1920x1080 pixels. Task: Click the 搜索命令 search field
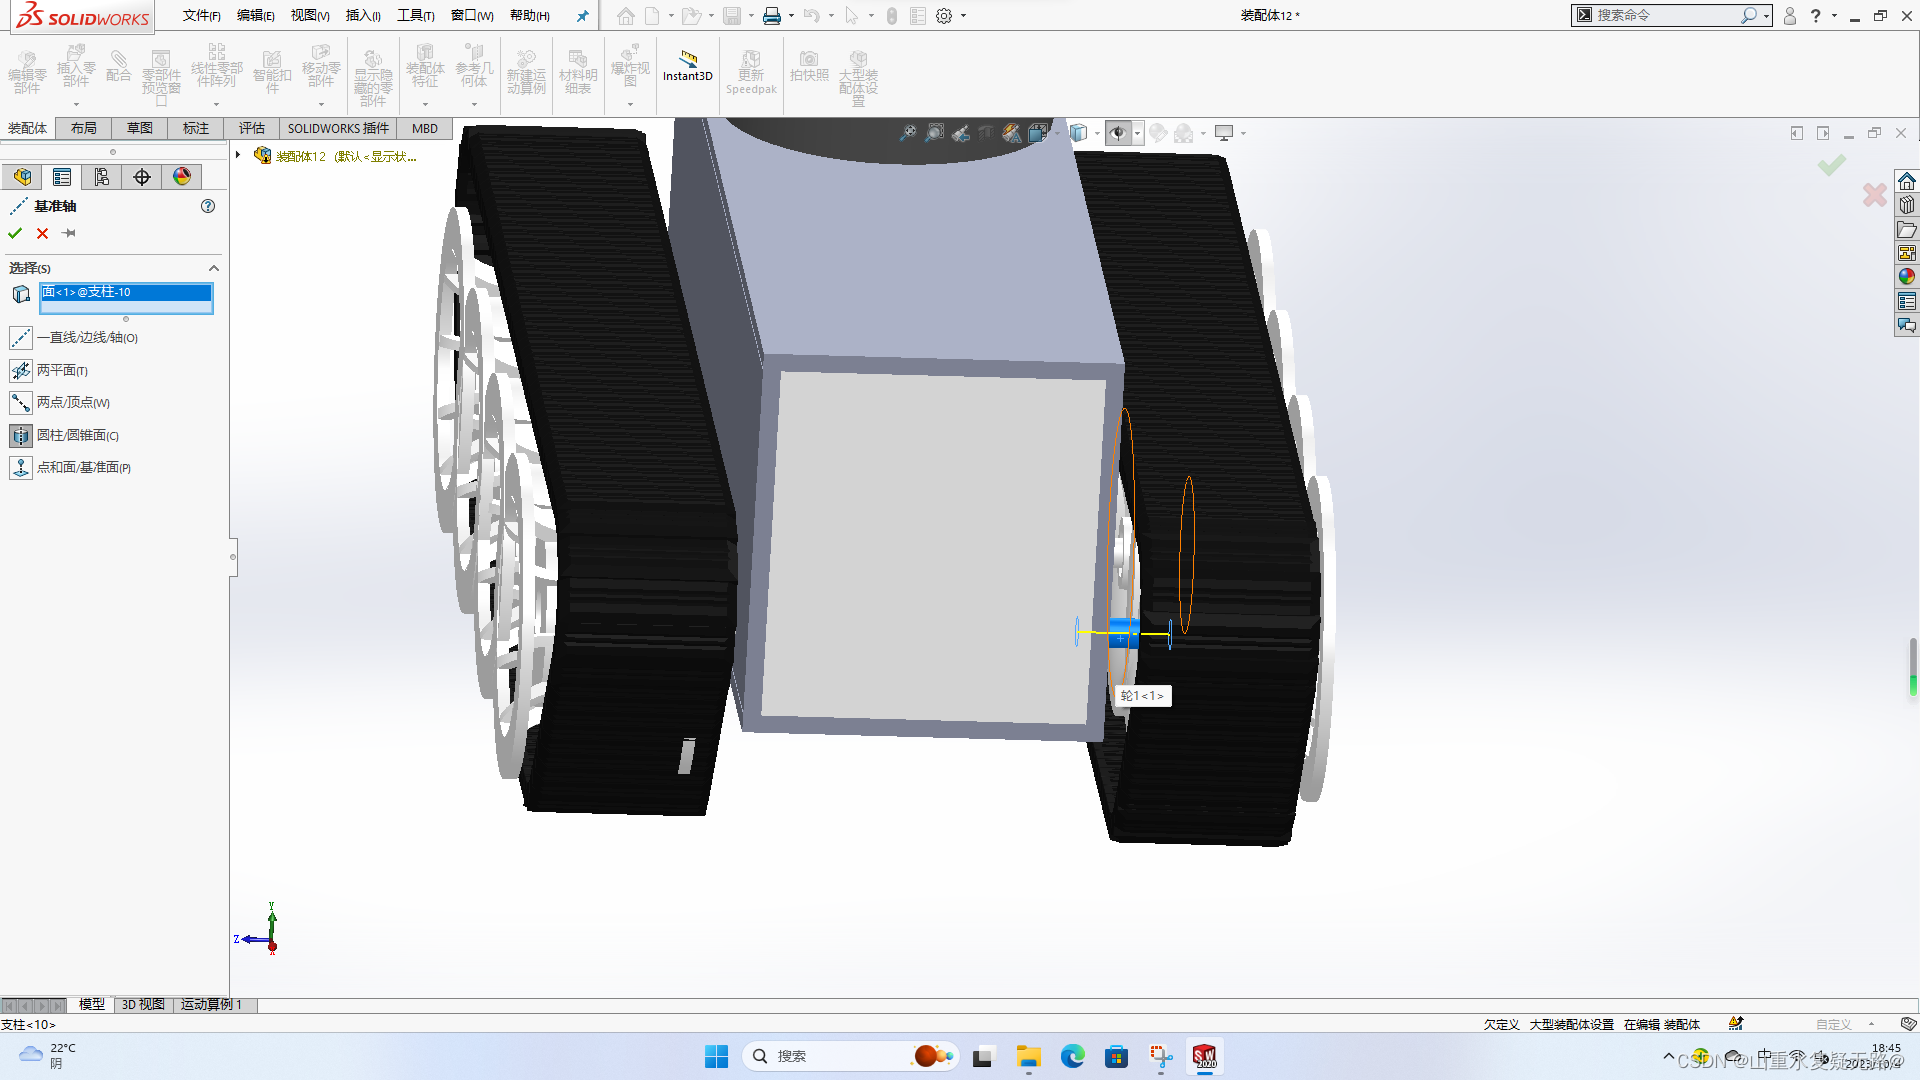pos(1665,15)
